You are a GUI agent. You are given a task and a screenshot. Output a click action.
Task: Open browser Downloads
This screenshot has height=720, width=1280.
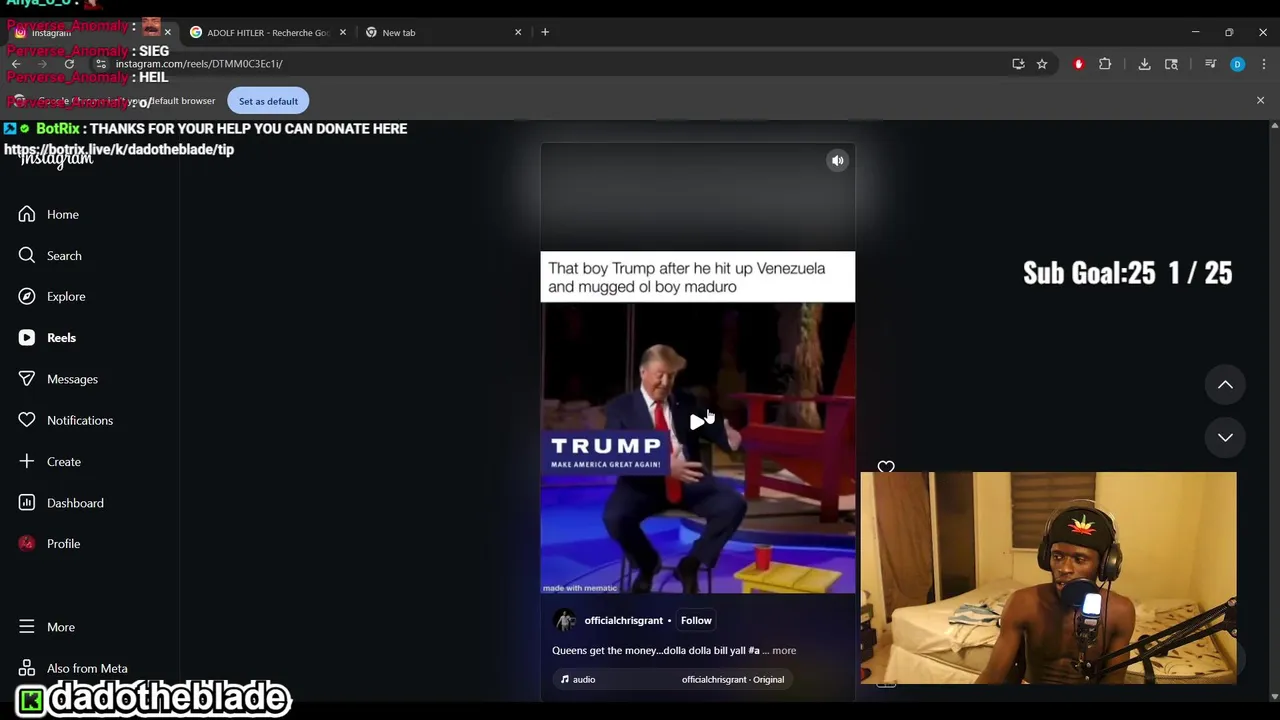[x=1144, y=64]
